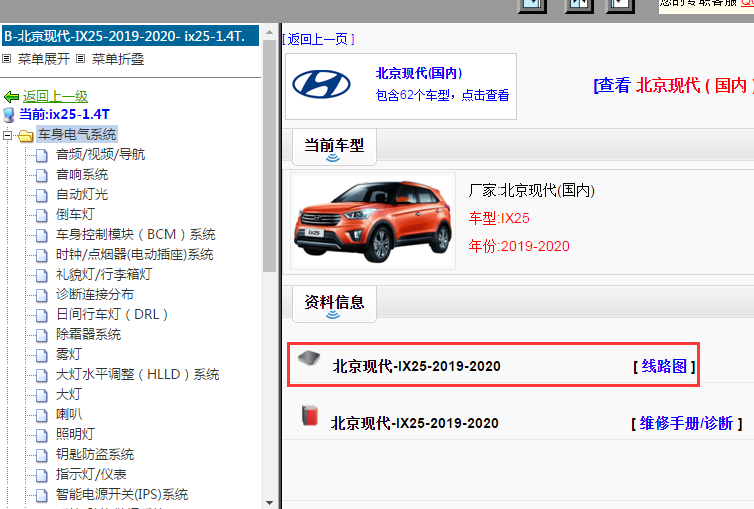Screen dimensions: 754x509
Task: Click the 菜单展开 list icon
Action: pos(7,59)
